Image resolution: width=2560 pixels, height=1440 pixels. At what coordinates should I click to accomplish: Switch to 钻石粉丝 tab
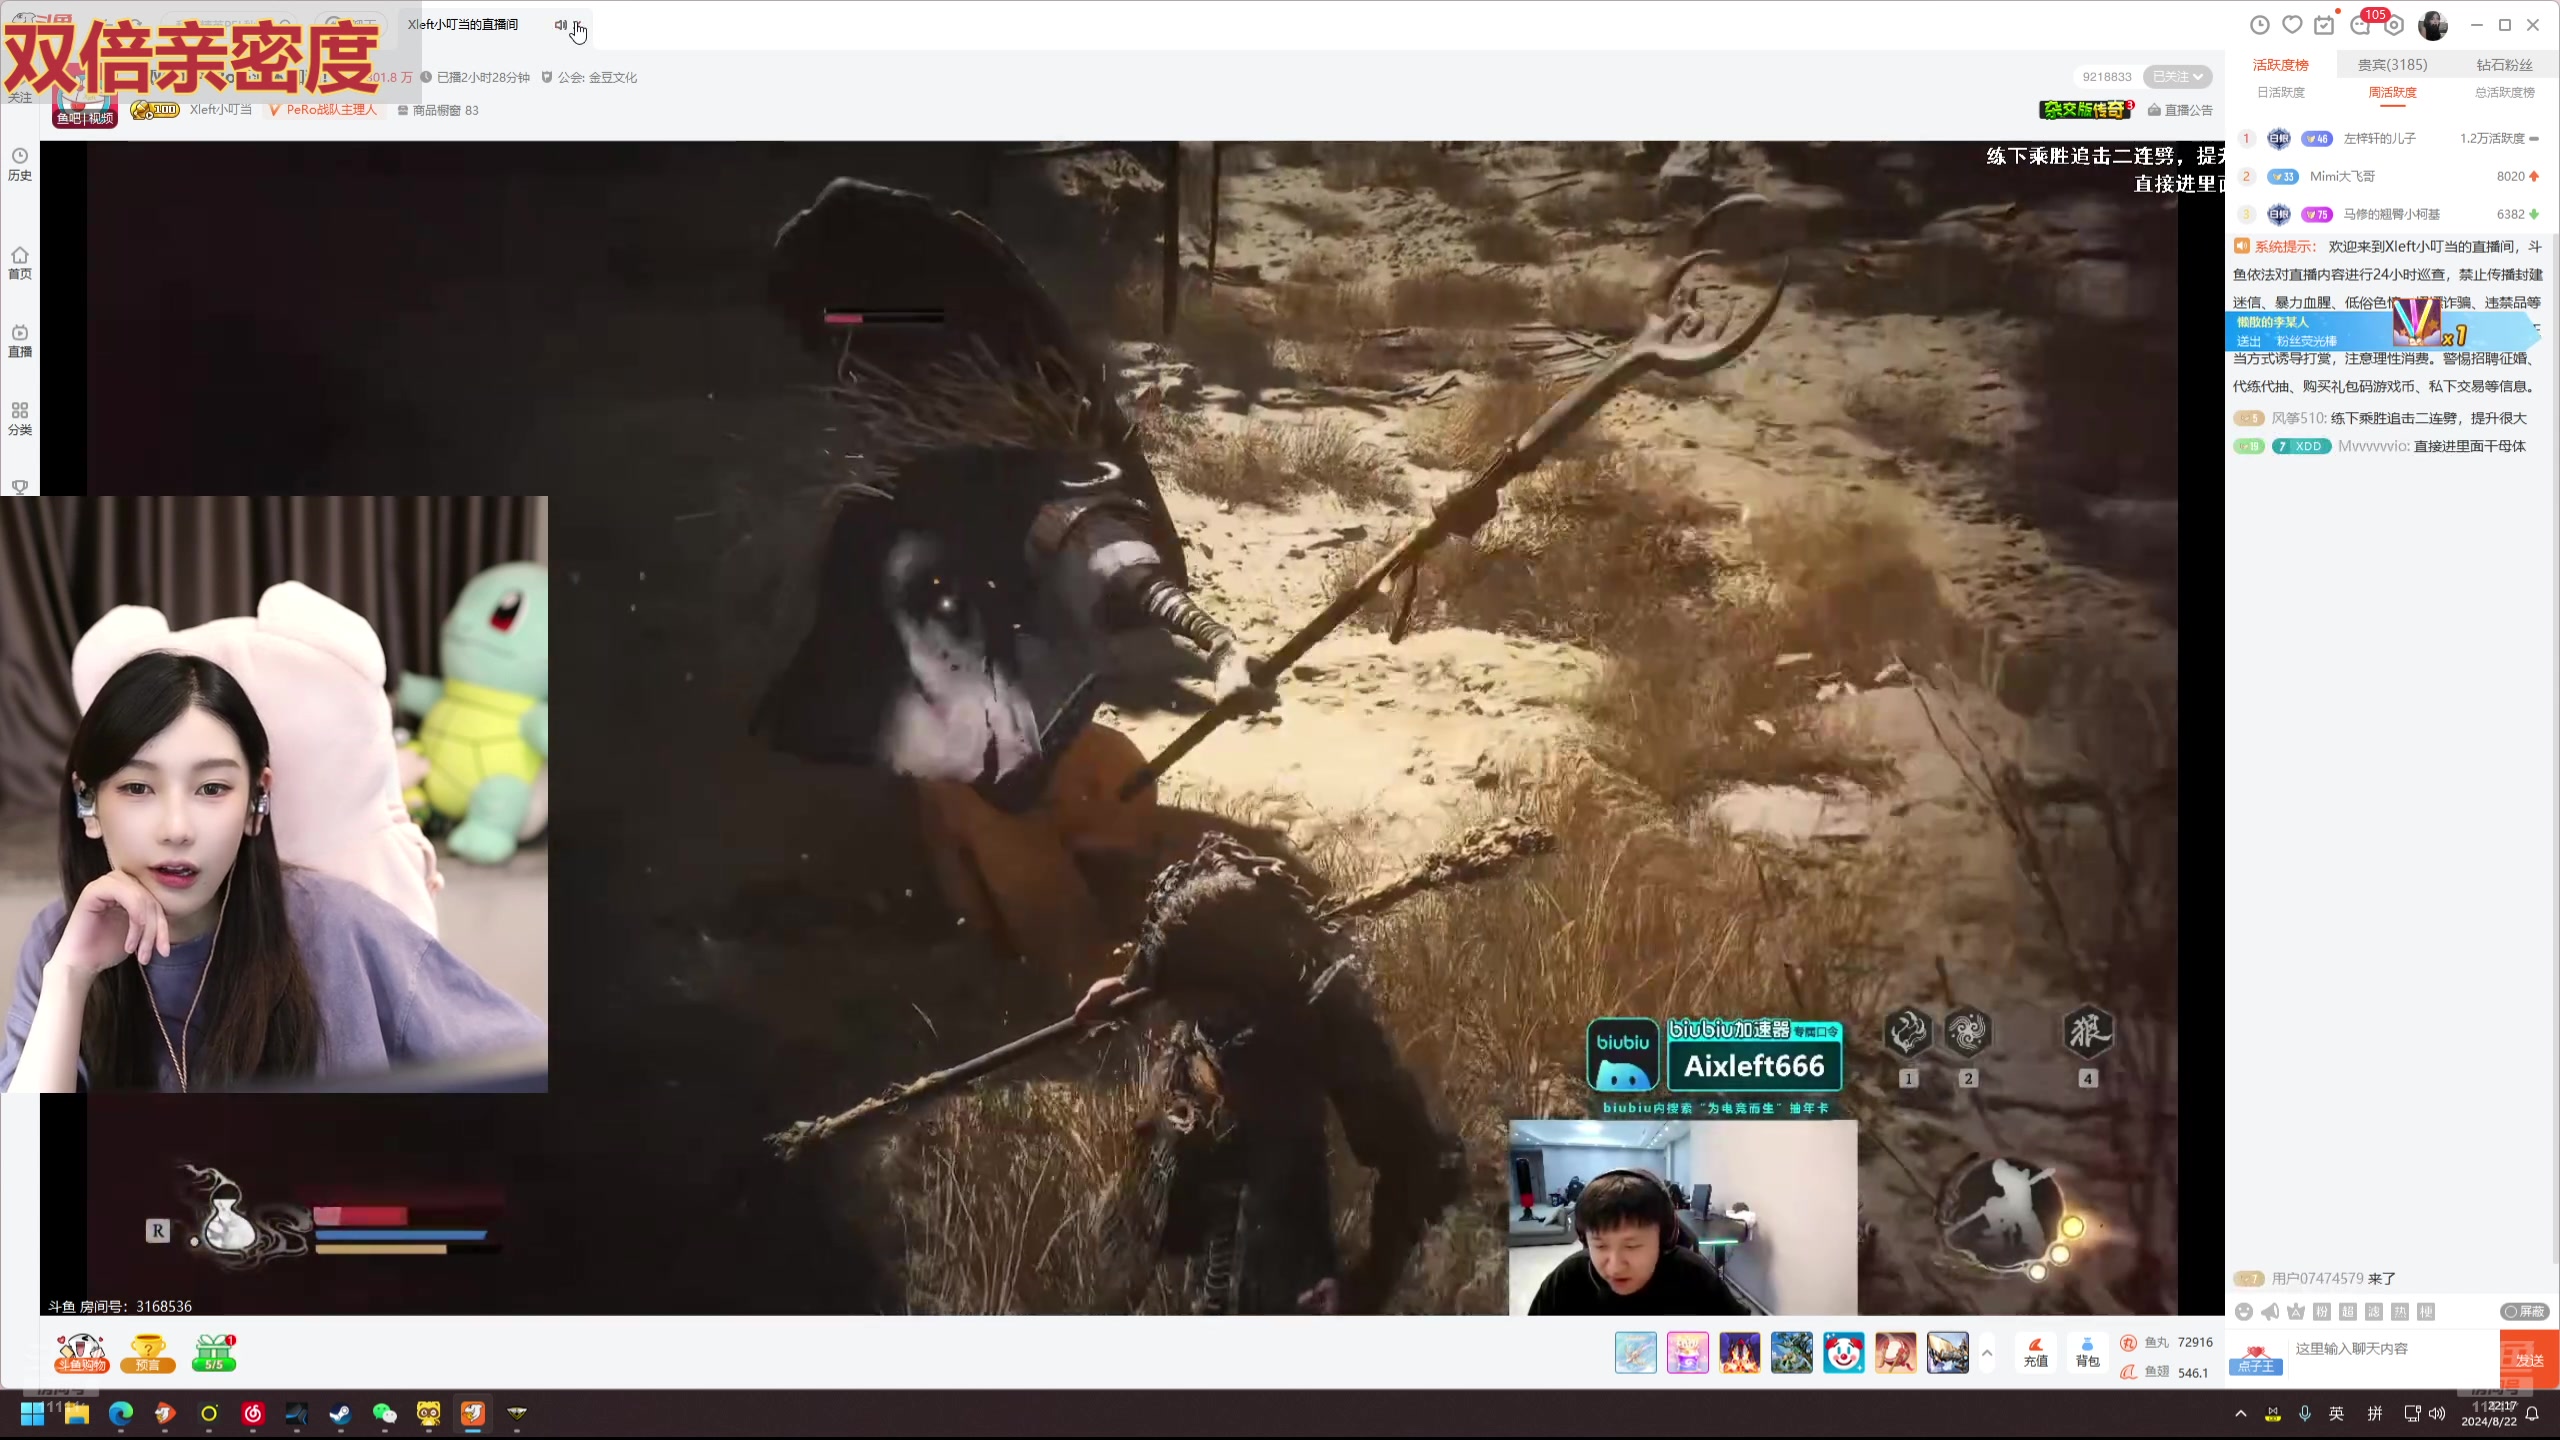tap(2504, 65)
